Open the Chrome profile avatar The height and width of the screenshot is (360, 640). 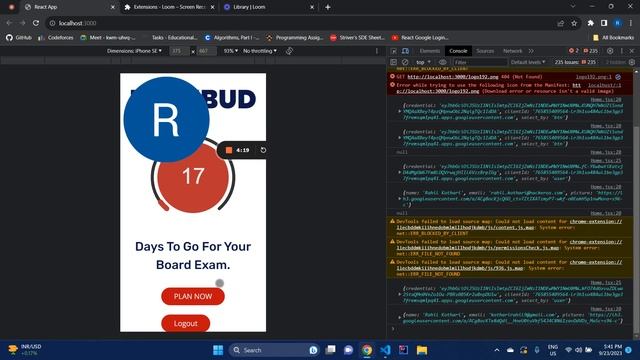click(618, 23)
